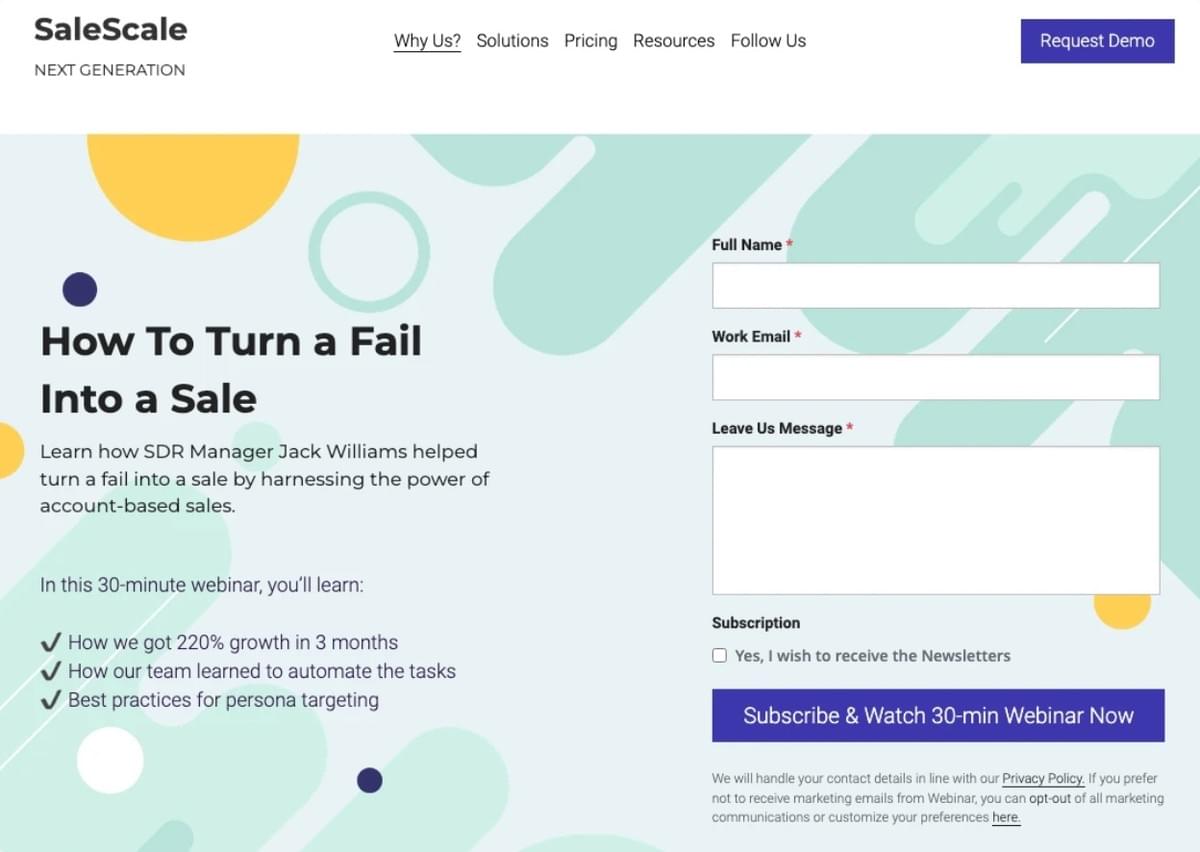Go to the Pricing page
The height and width of the screenshot is (852, 1200).
tap(590, 41)
